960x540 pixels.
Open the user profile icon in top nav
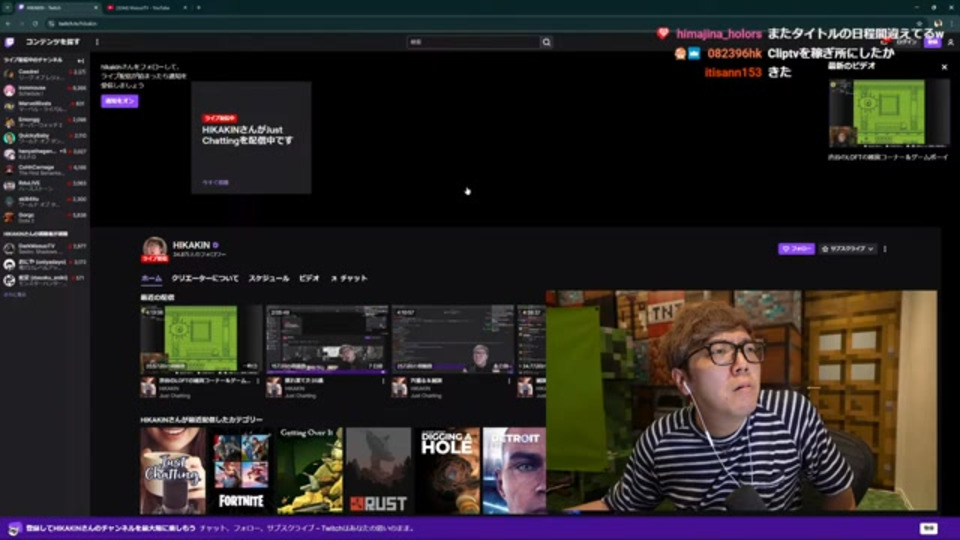click(x=951, y=42)
